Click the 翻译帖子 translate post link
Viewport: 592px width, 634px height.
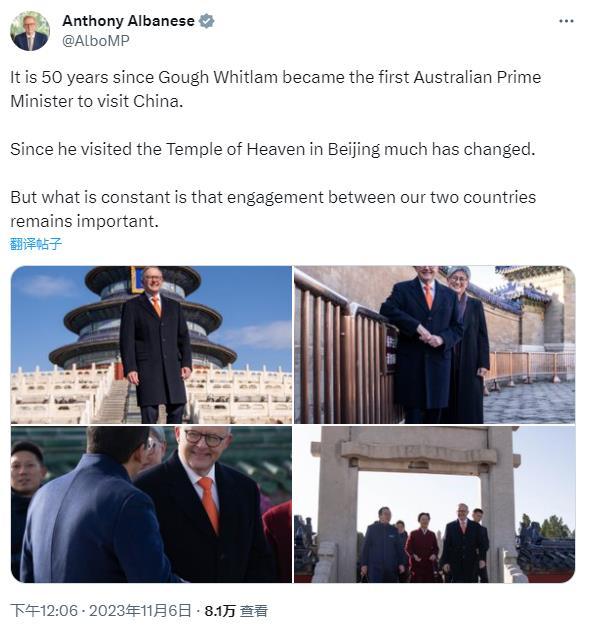[36, 244]
